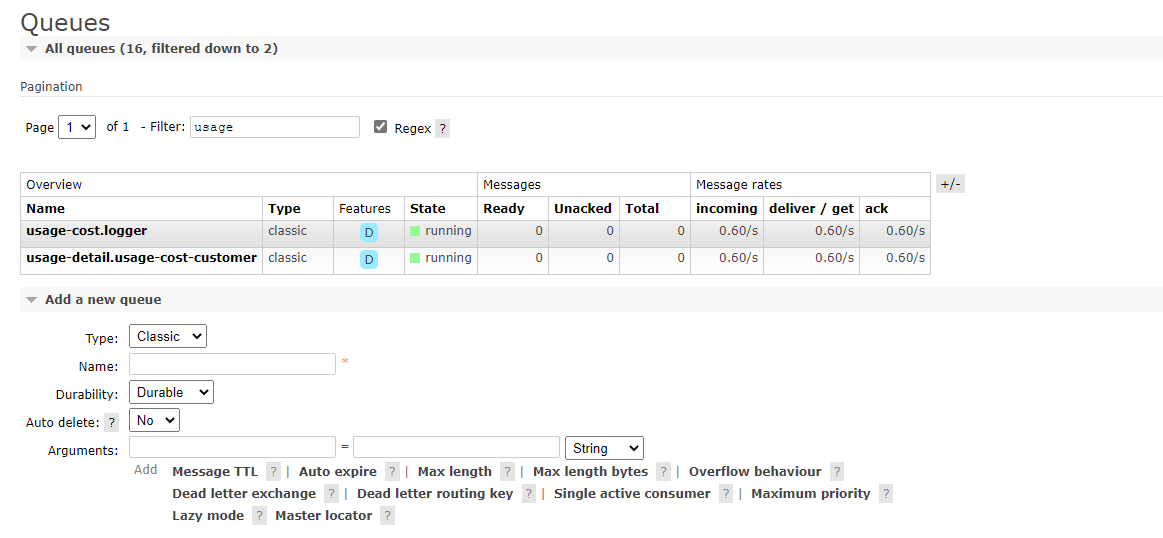The height and width of the screenshot is (538, 1163).
Task: Click the D feature badge for usage-cost.logger
Action: pos(369,233)
